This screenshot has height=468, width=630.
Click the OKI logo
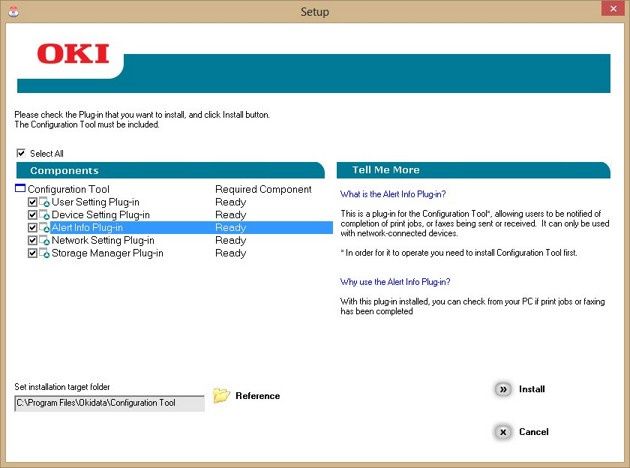(x=73, y=54)
